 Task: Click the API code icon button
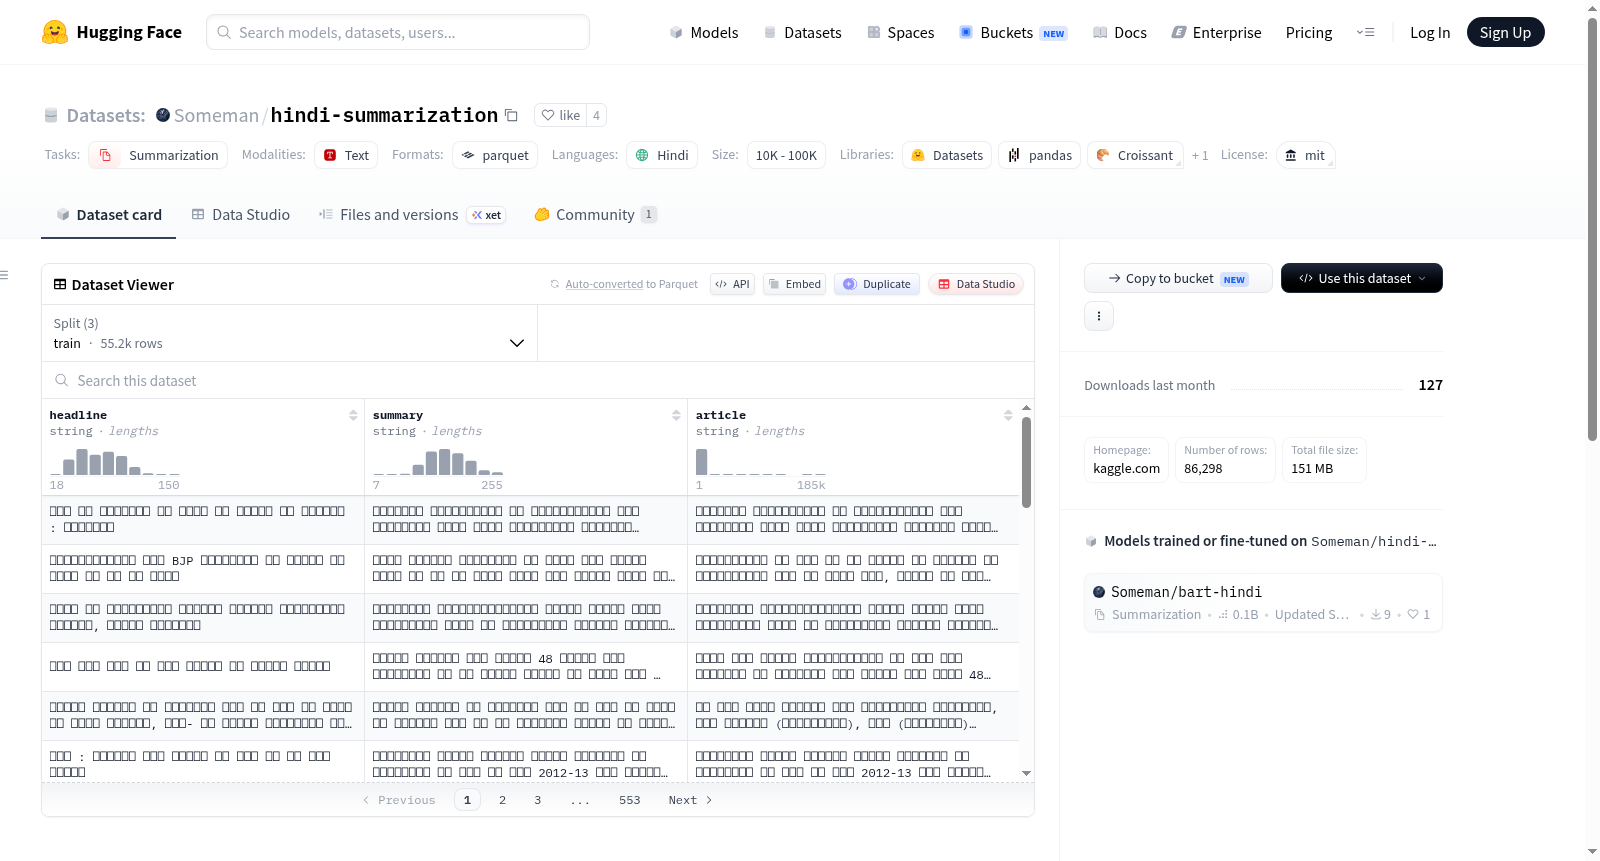click(x=732, y=284)
